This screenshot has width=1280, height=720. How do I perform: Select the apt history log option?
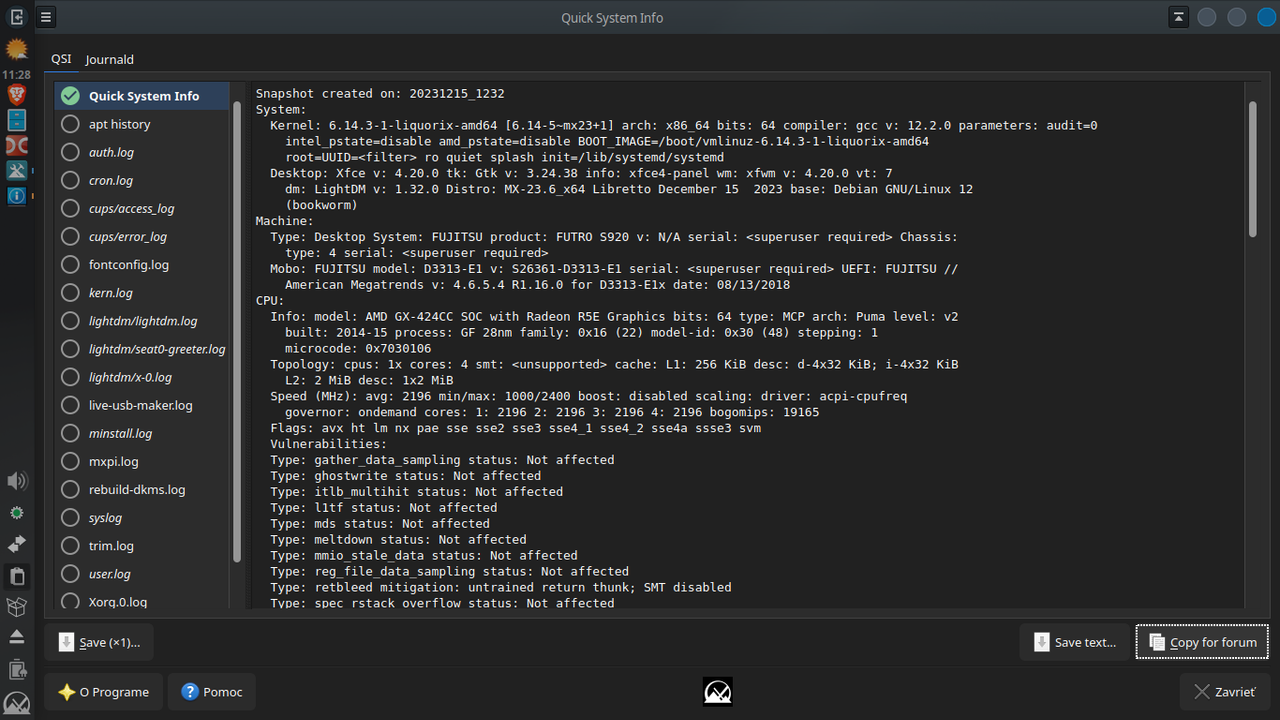point(142,124)
